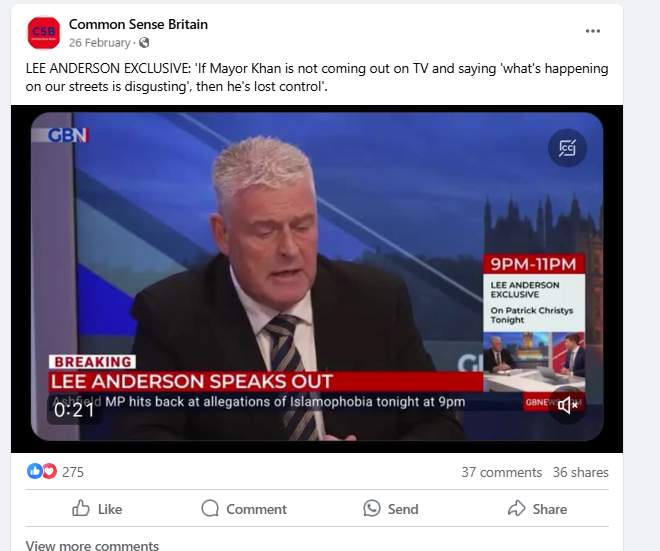Unmute the video with the speaker icon

pos(567,405)
